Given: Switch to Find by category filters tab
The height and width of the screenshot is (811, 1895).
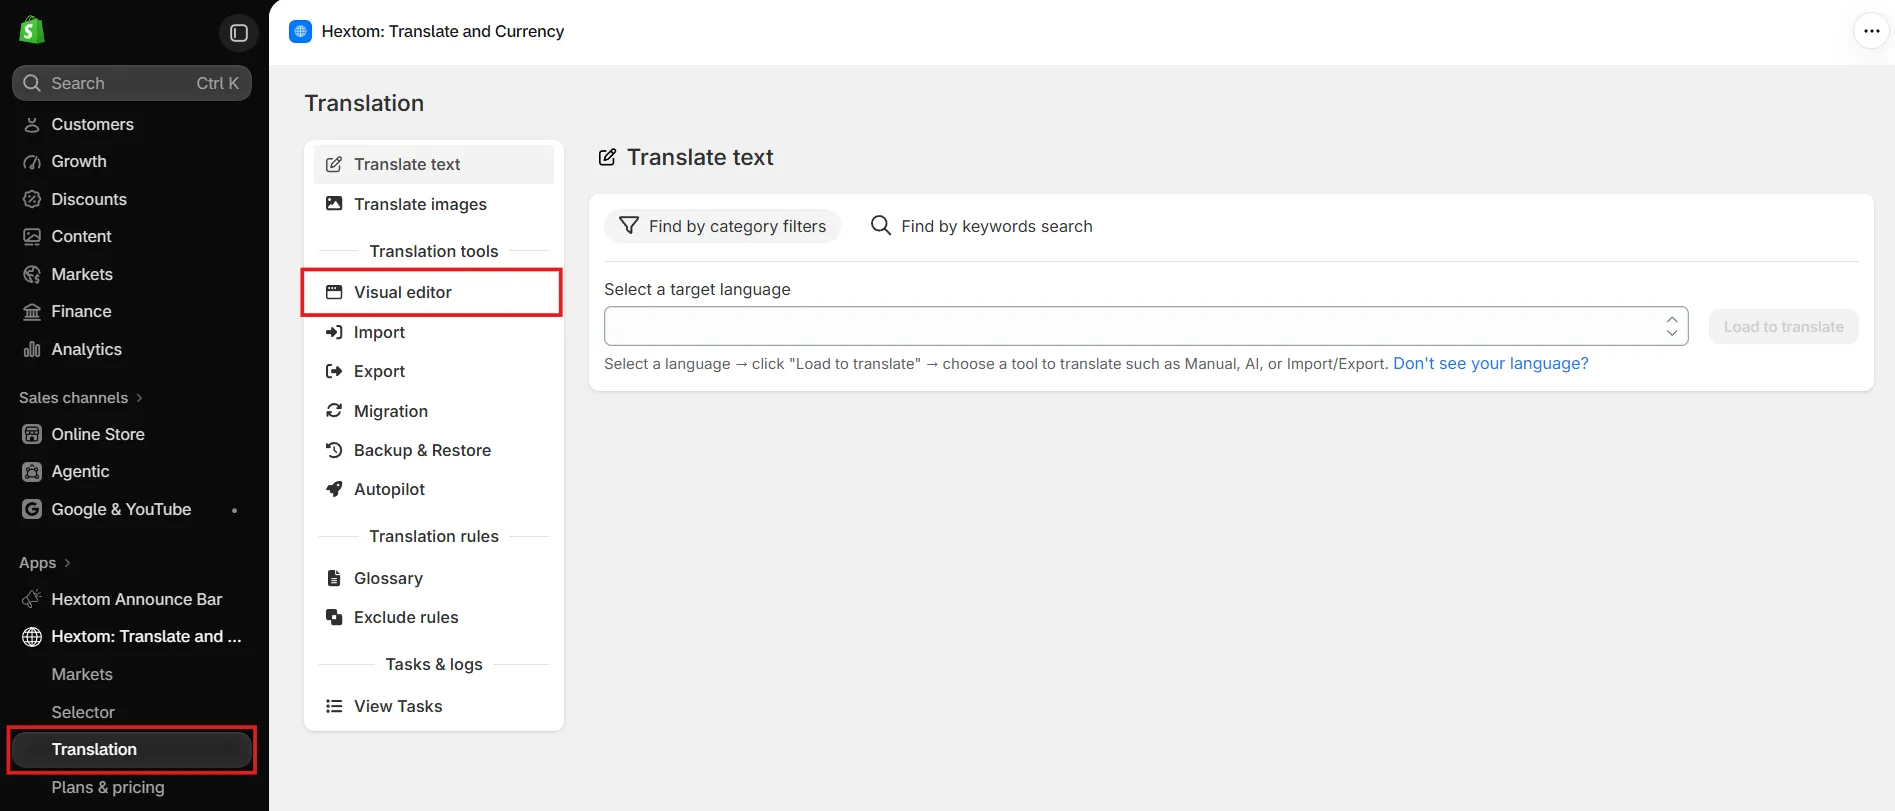Looking at the screenshot, I should coord(722,226).
